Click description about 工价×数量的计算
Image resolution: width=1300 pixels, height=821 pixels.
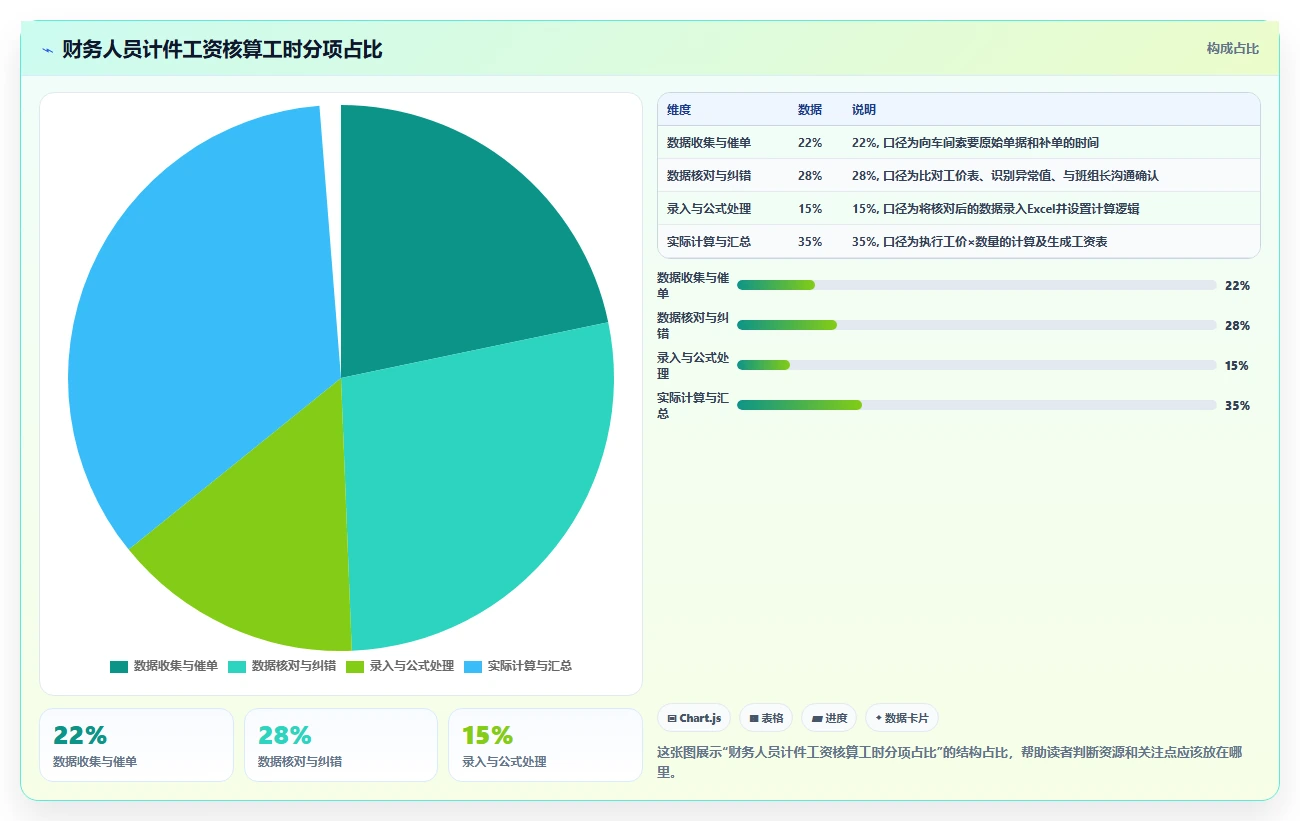point(980,242)
